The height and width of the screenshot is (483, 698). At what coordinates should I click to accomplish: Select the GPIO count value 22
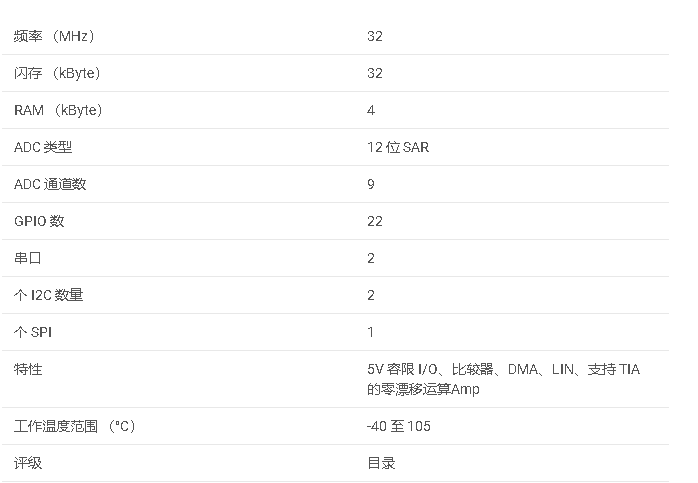click(x=375, y=221)
